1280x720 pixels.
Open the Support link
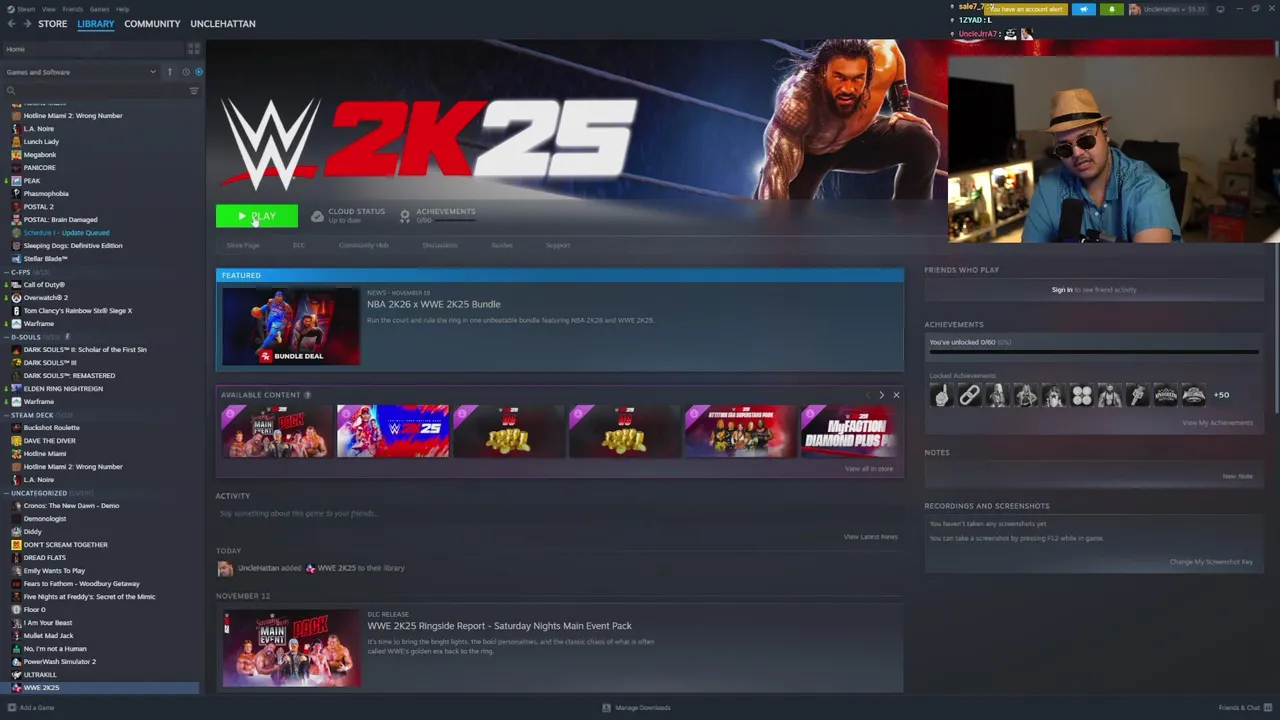pos(558,245)
